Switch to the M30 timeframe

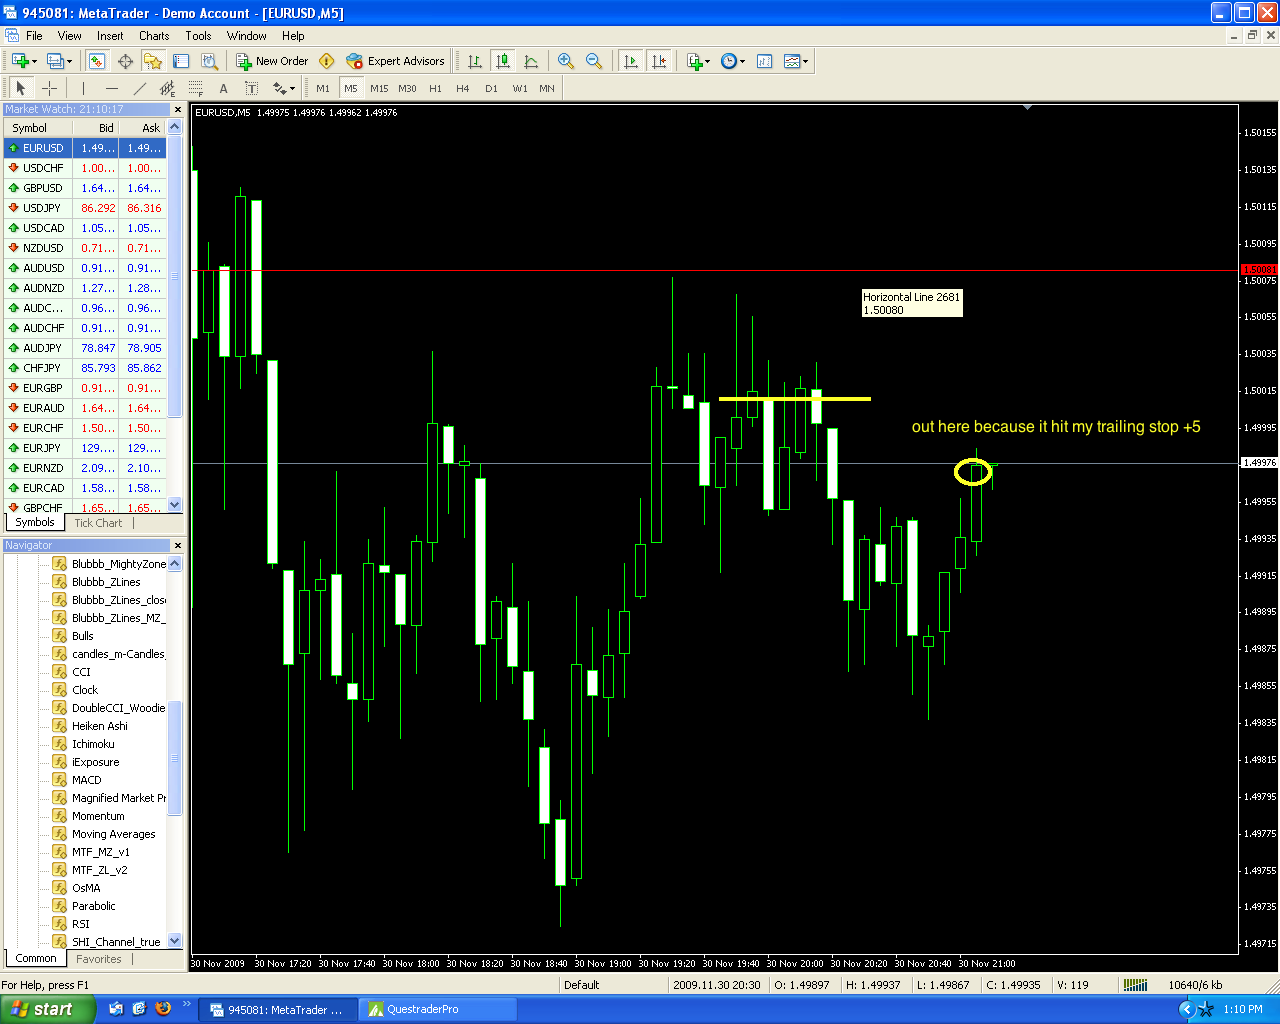pyautogui.click(x=407, y=88)
